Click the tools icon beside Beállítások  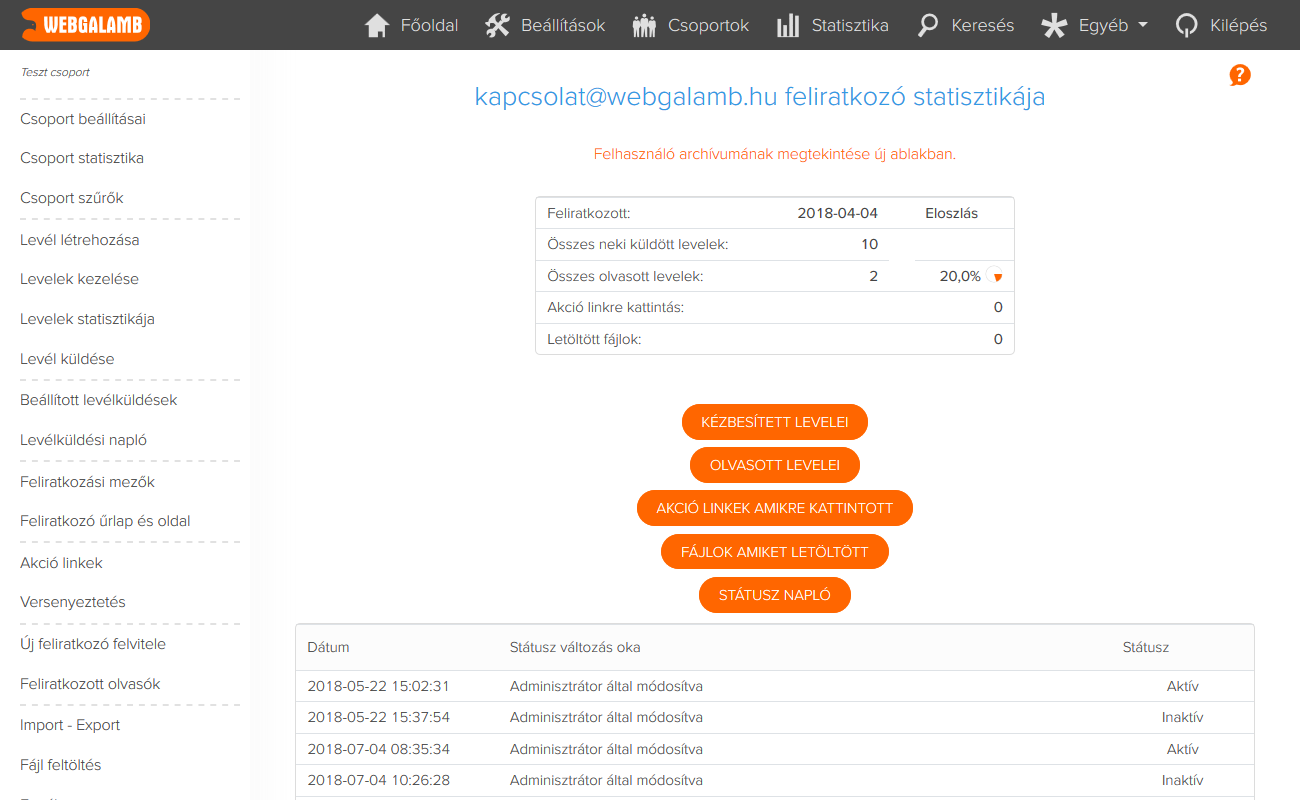click(498, 25)
